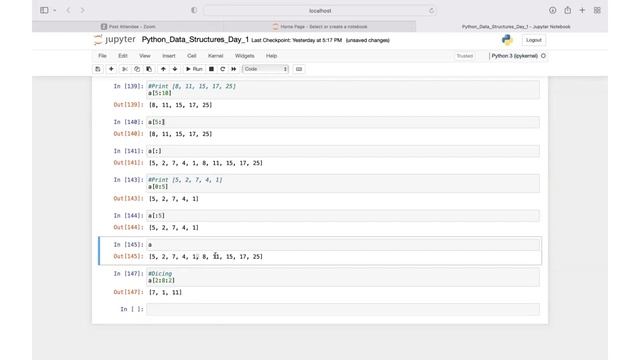The image size is (640, 360).
Task: Click input cell 141 containing a[:]
Action: coord(343,151)
